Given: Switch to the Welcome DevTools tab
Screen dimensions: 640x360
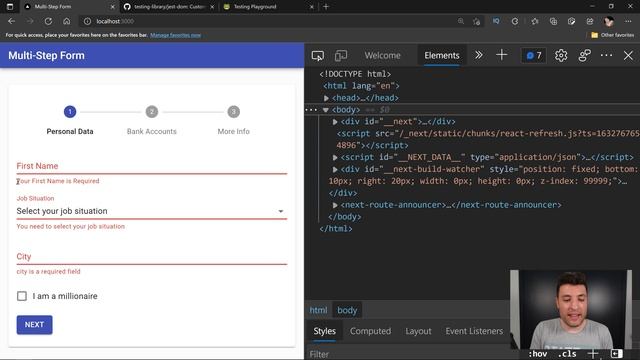Looking at the screenshot, I should click(x=382, y=56).
